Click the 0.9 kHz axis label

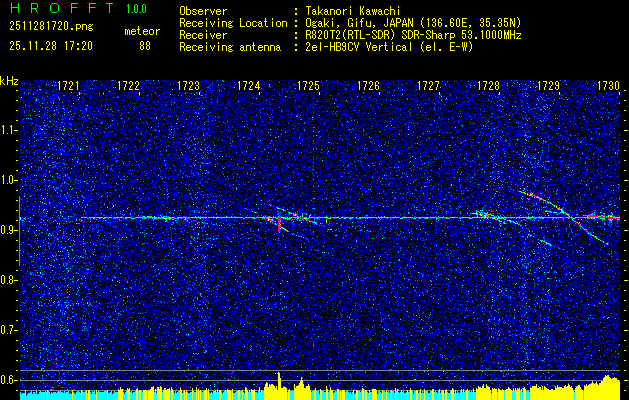[x=8, y=230]
